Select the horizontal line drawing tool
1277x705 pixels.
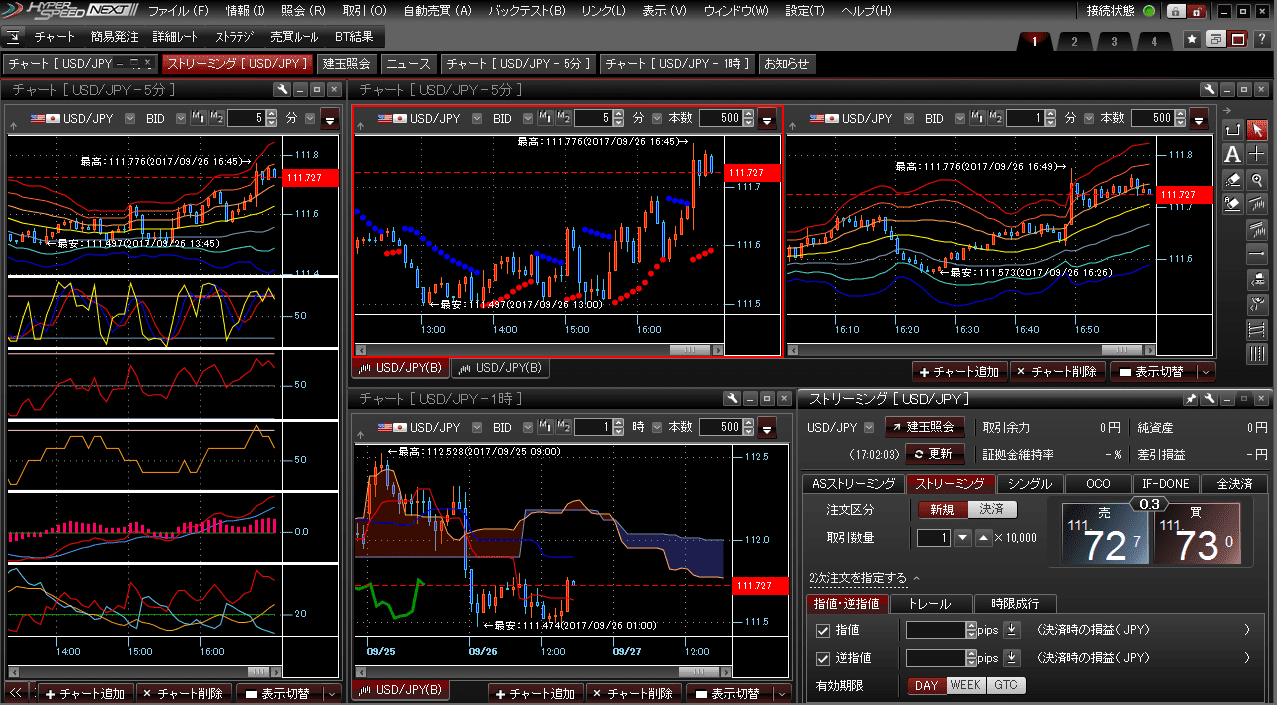(1257, 254)
